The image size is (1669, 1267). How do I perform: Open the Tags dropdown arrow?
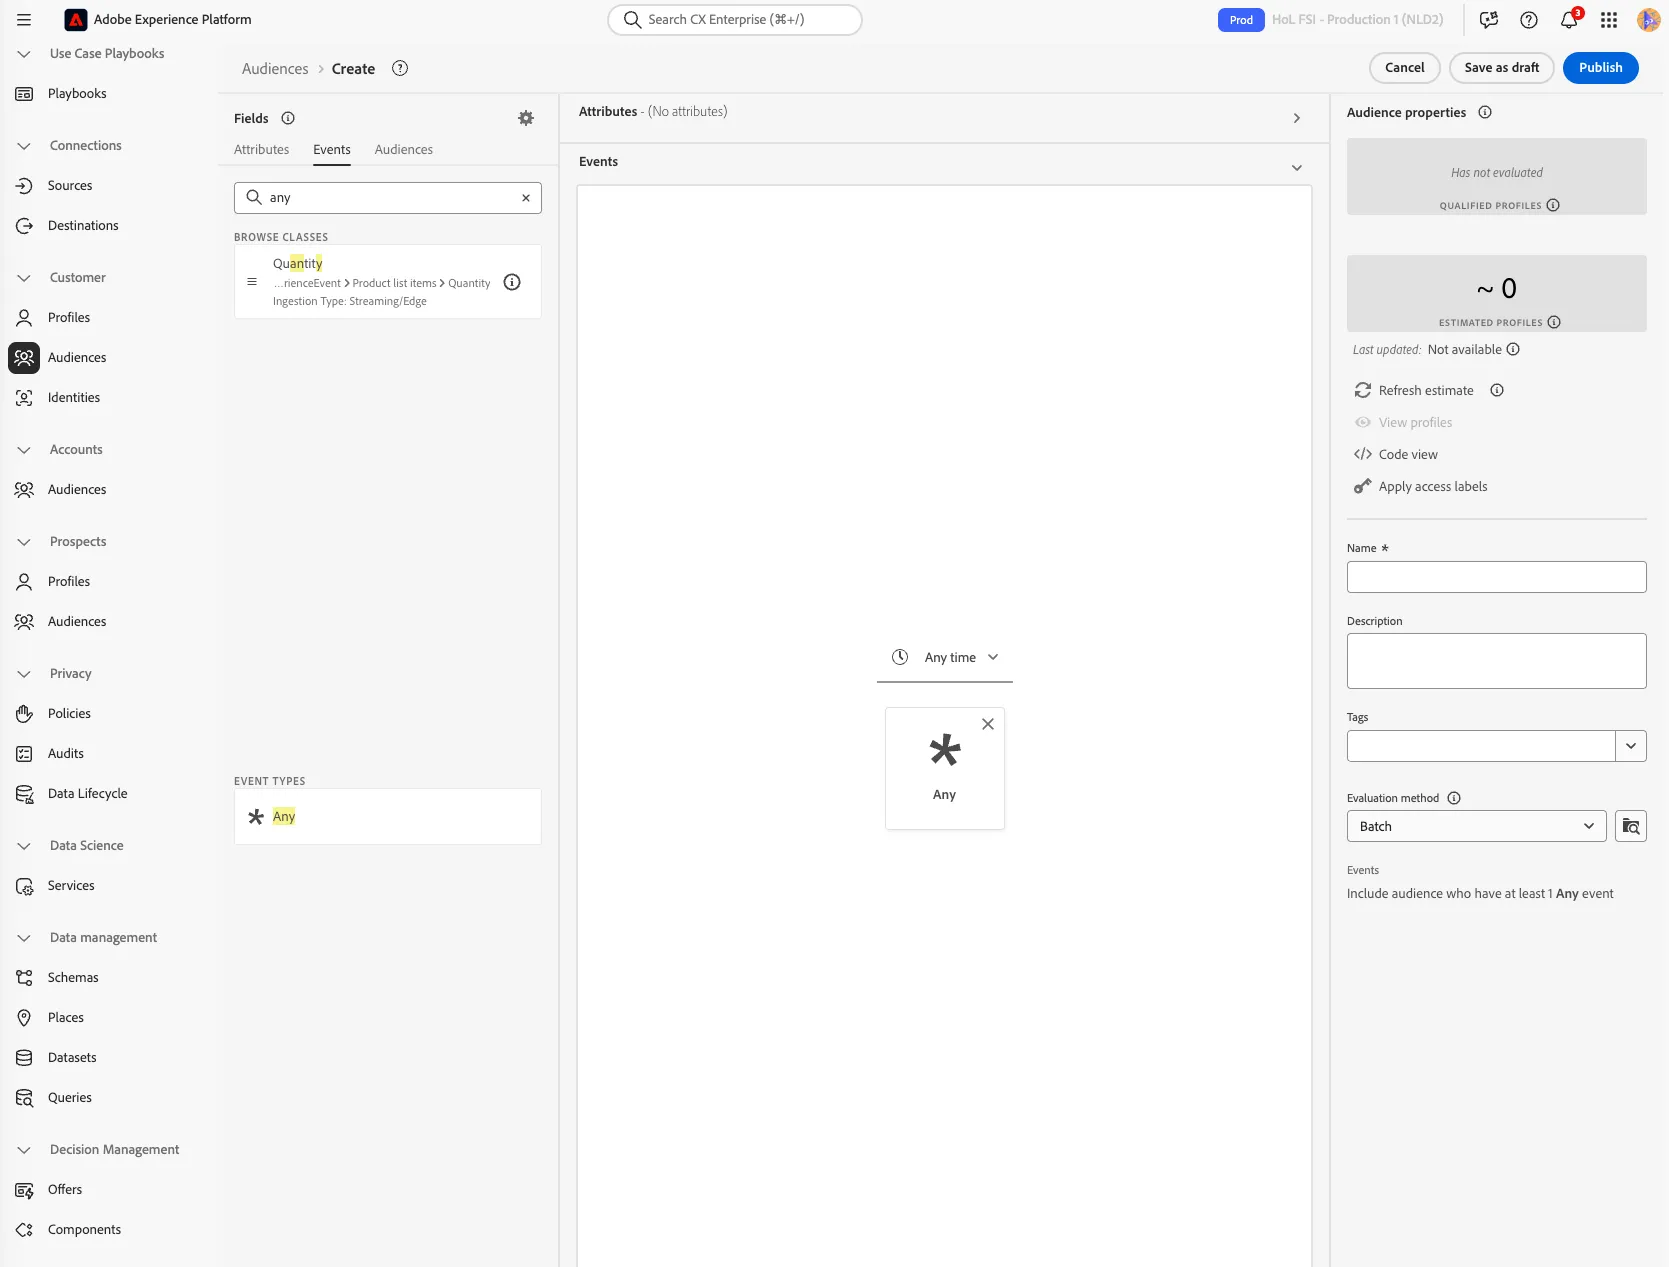pos(1631,746)
